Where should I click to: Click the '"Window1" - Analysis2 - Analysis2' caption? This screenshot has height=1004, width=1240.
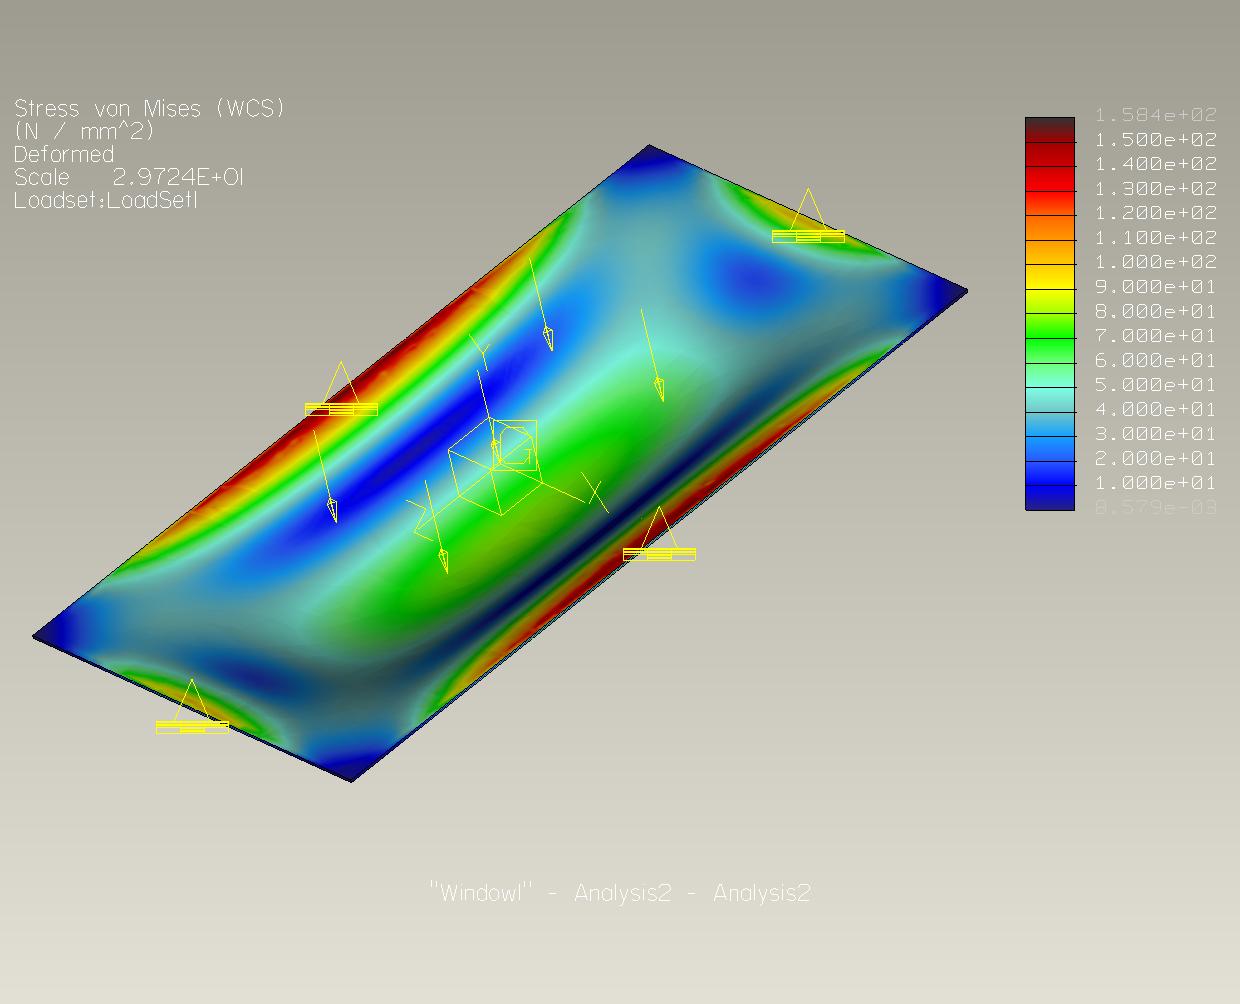click(620, 893)
